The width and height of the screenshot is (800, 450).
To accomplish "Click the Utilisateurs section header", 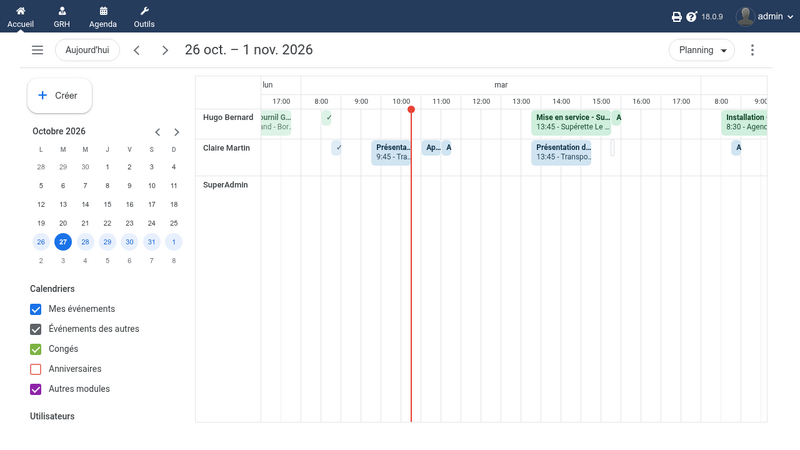I will point(52,416).
